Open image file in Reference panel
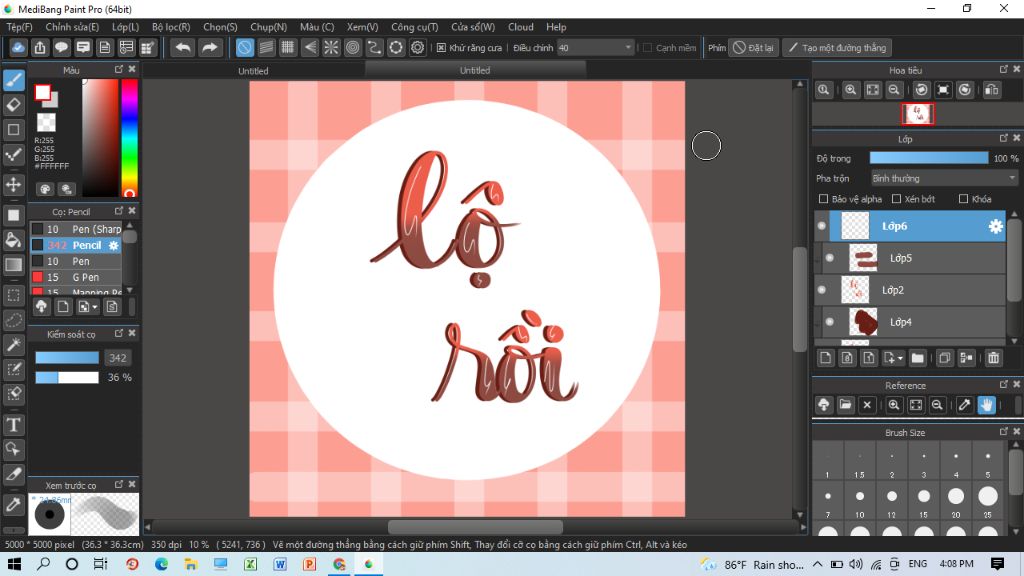Image resolution: width=1024 pixels, height=576 pixels. click(845, 405)
